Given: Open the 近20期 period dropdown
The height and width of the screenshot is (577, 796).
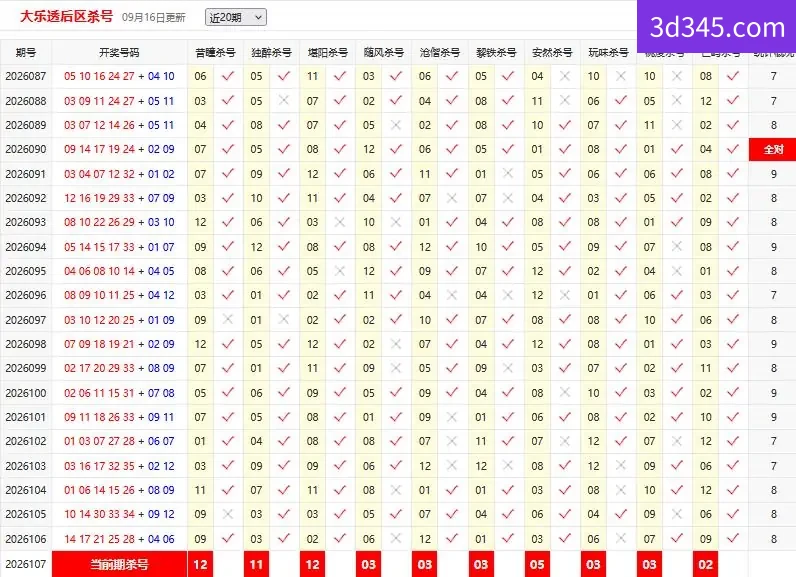Looking at the screenshot, I should (236, 17).
